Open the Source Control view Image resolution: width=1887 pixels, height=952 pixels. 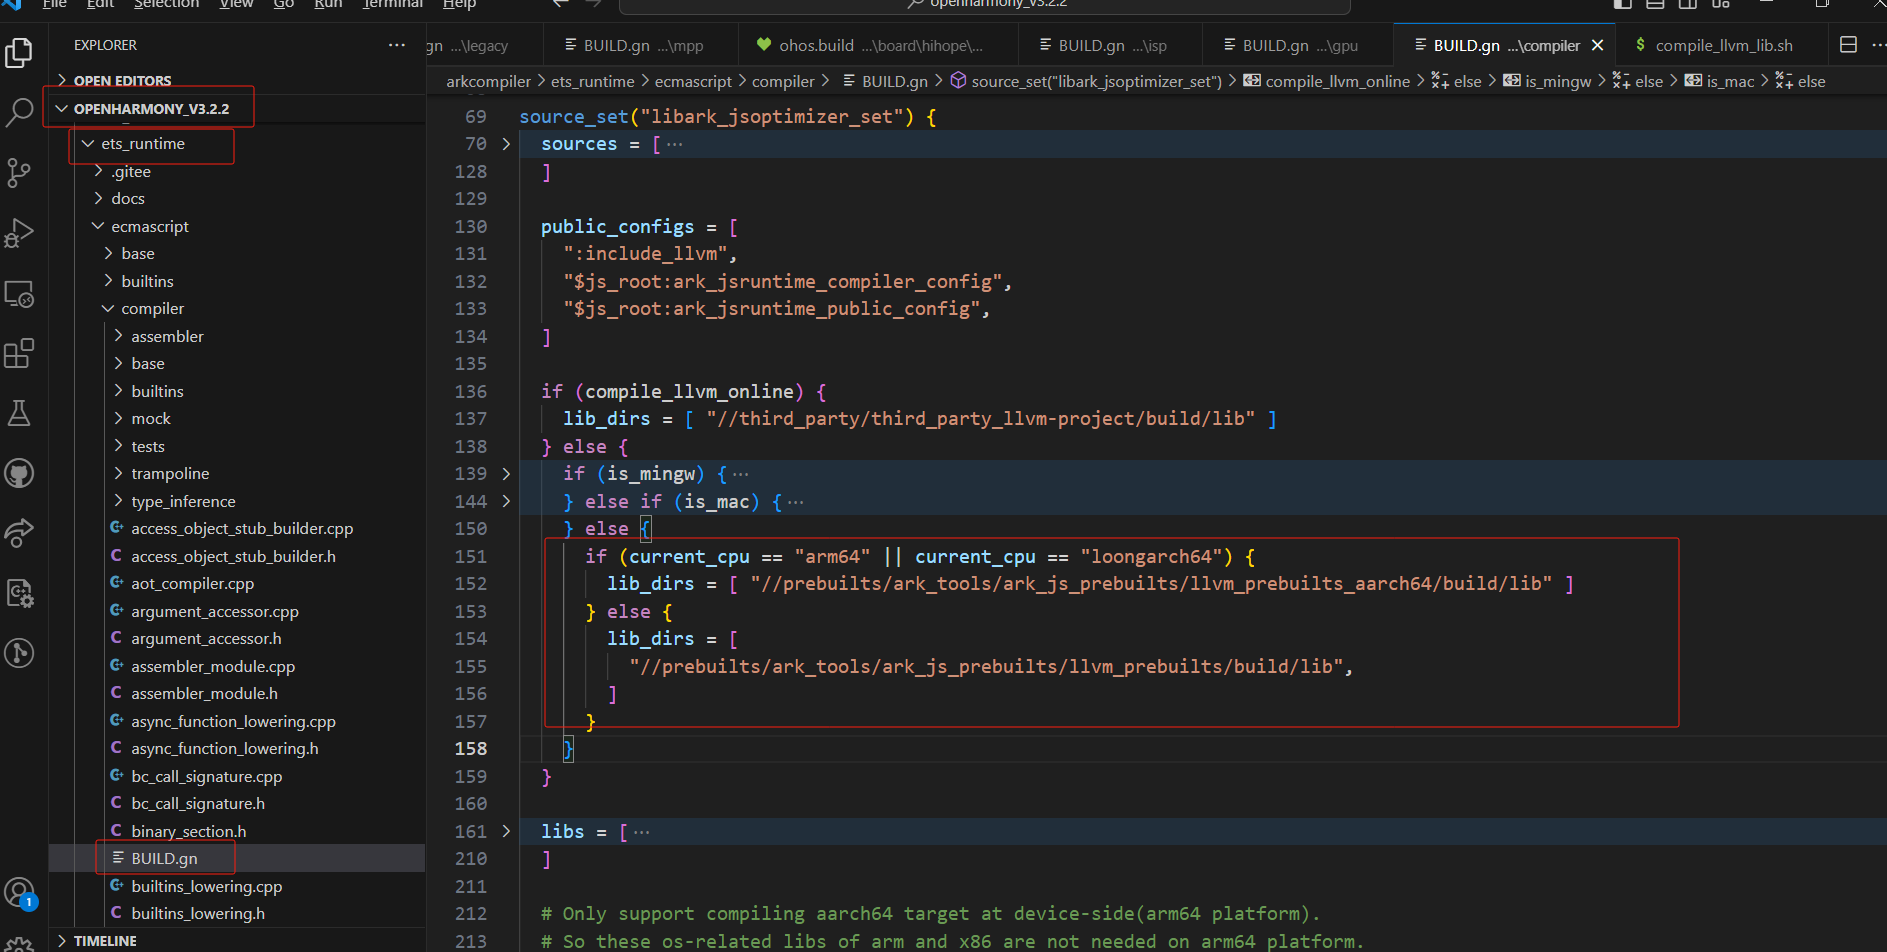coord(20,172)
